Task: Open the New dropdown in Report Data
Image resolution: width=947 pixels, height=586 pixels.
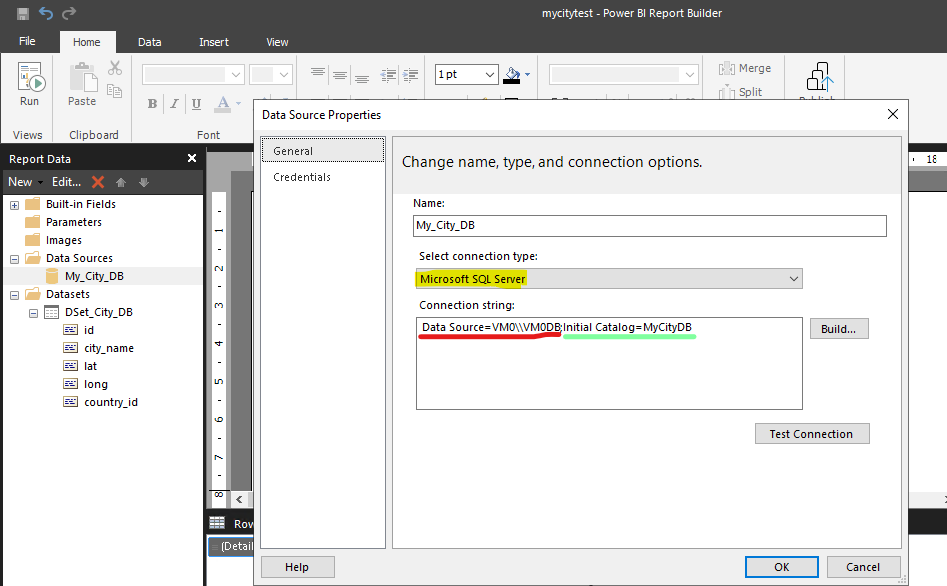Action: pyautogui.click(x=25, y=182)
